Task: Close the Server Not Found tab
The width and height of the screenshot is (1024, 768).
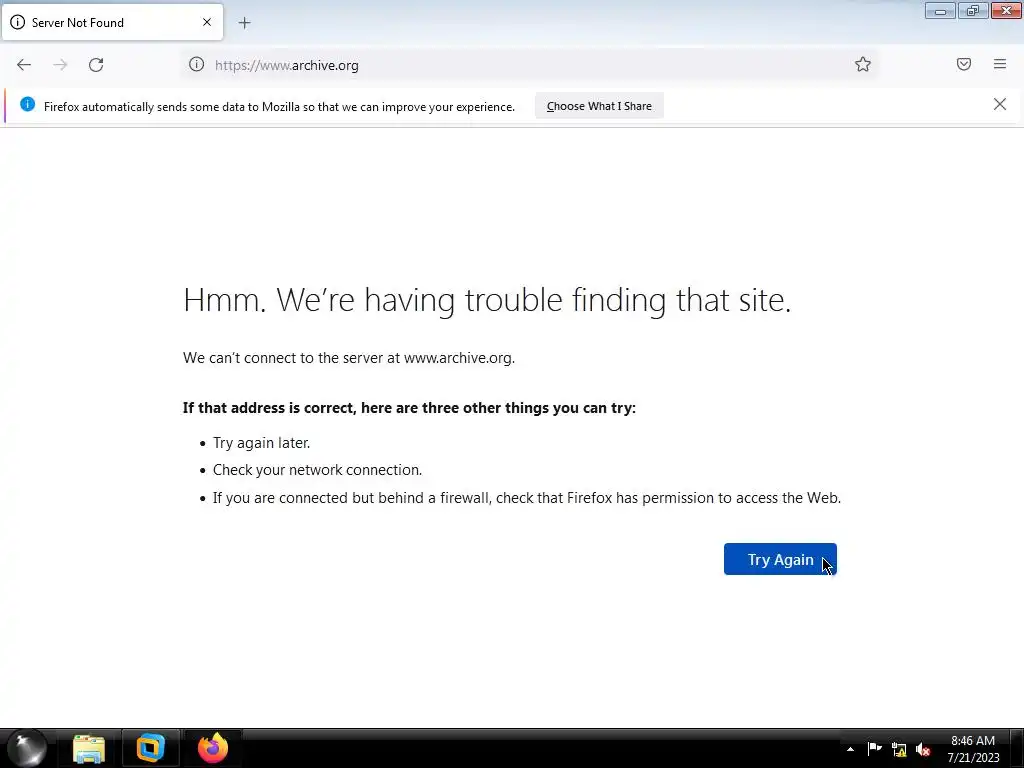Action: (x=207, y=22)
